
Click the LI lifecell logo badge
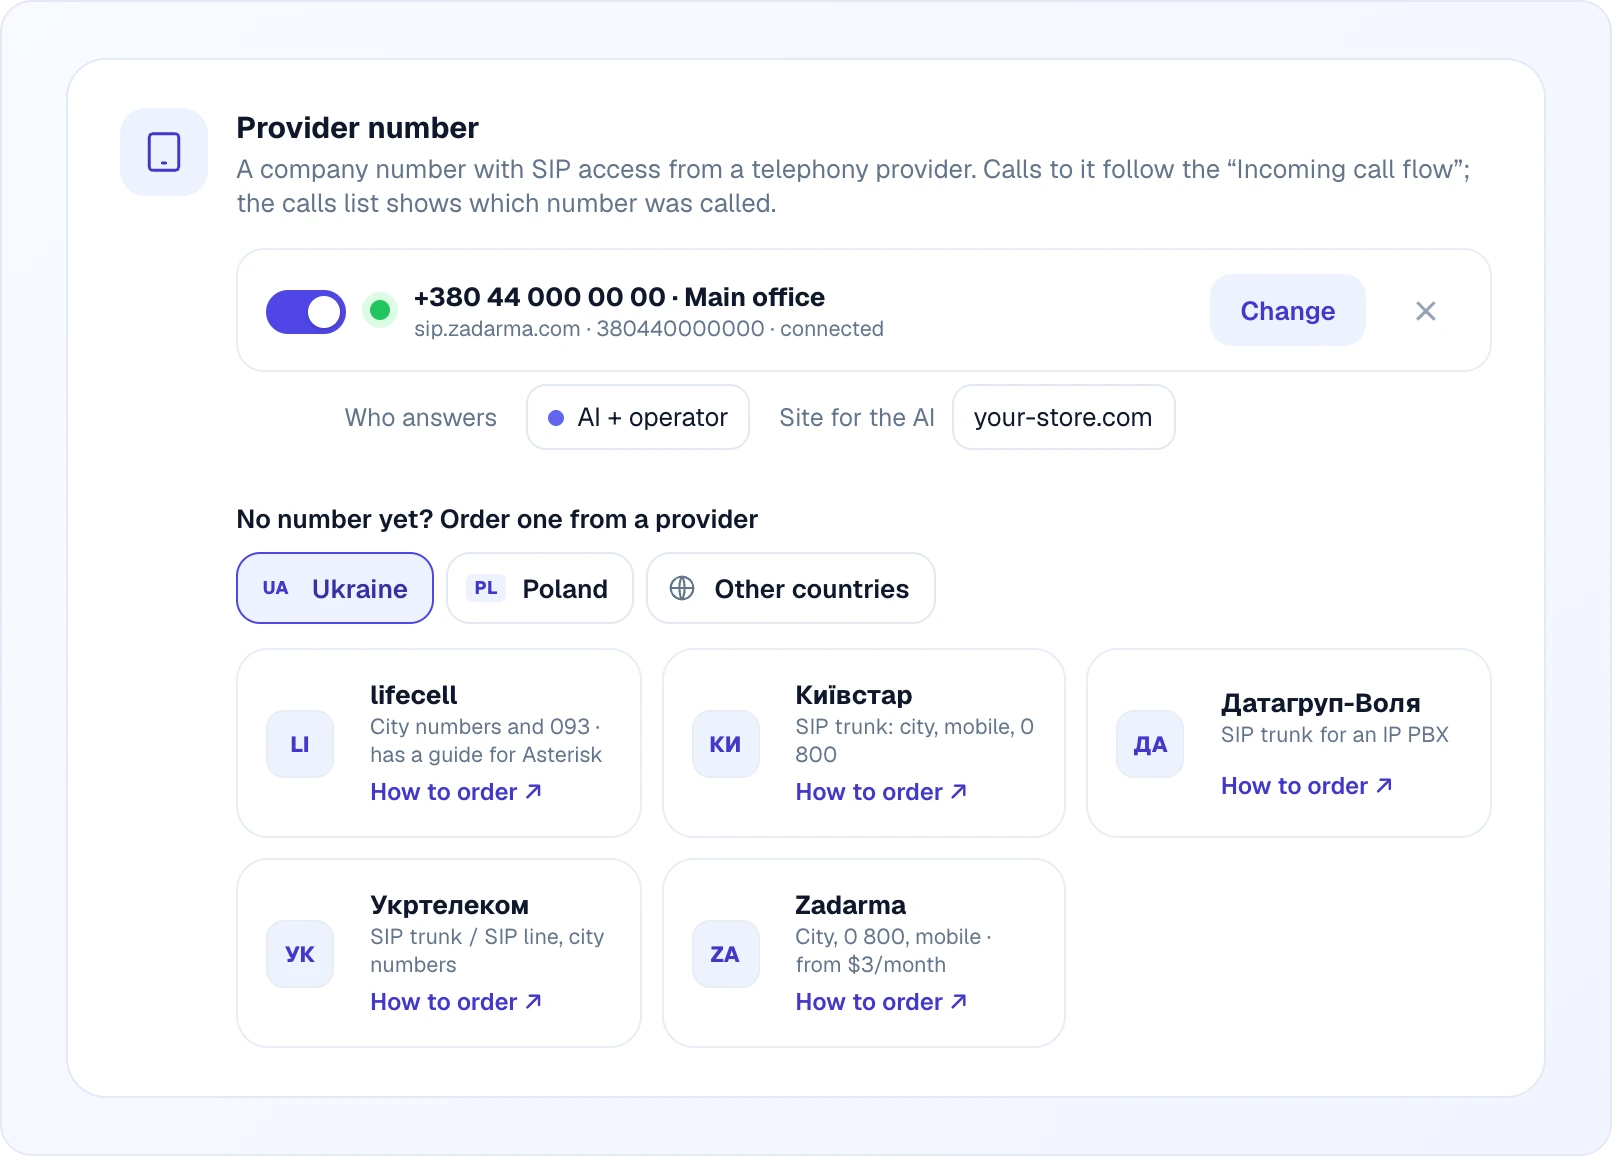[x=300, y=744]
